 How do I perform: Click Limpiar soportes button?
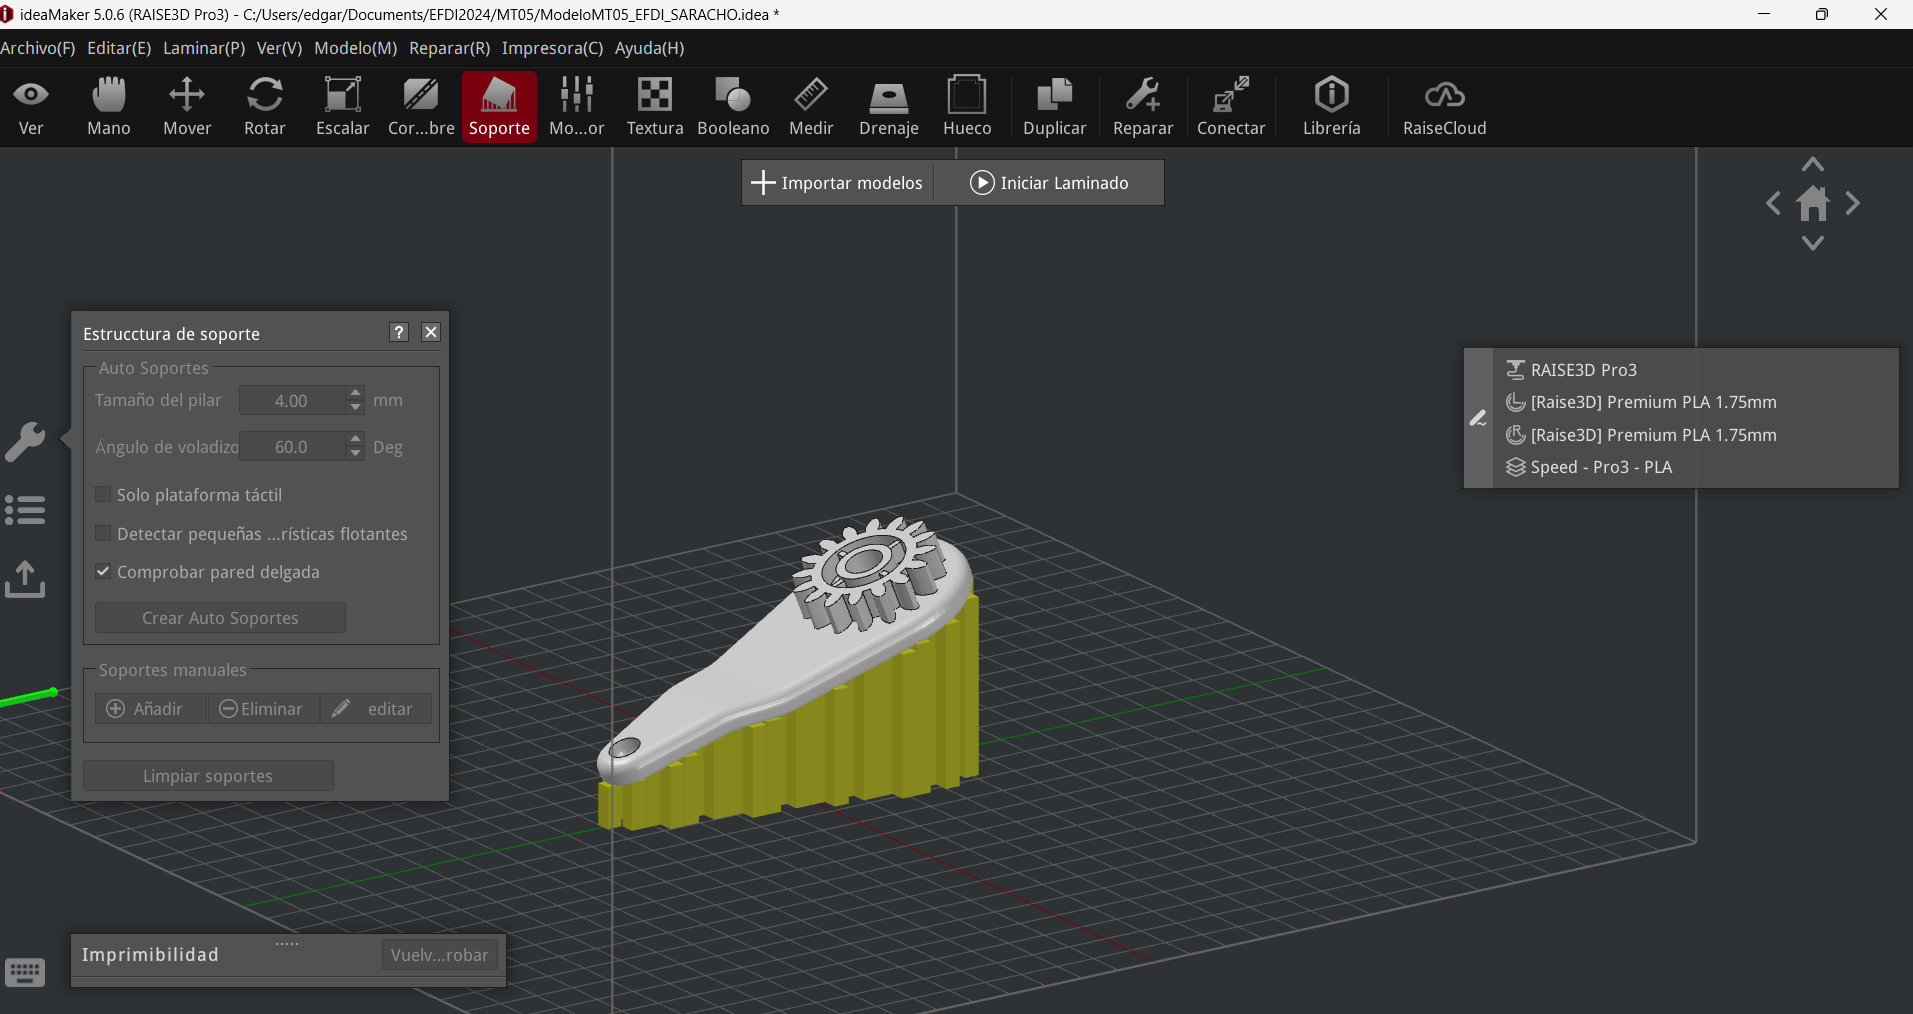coord(208,776)
